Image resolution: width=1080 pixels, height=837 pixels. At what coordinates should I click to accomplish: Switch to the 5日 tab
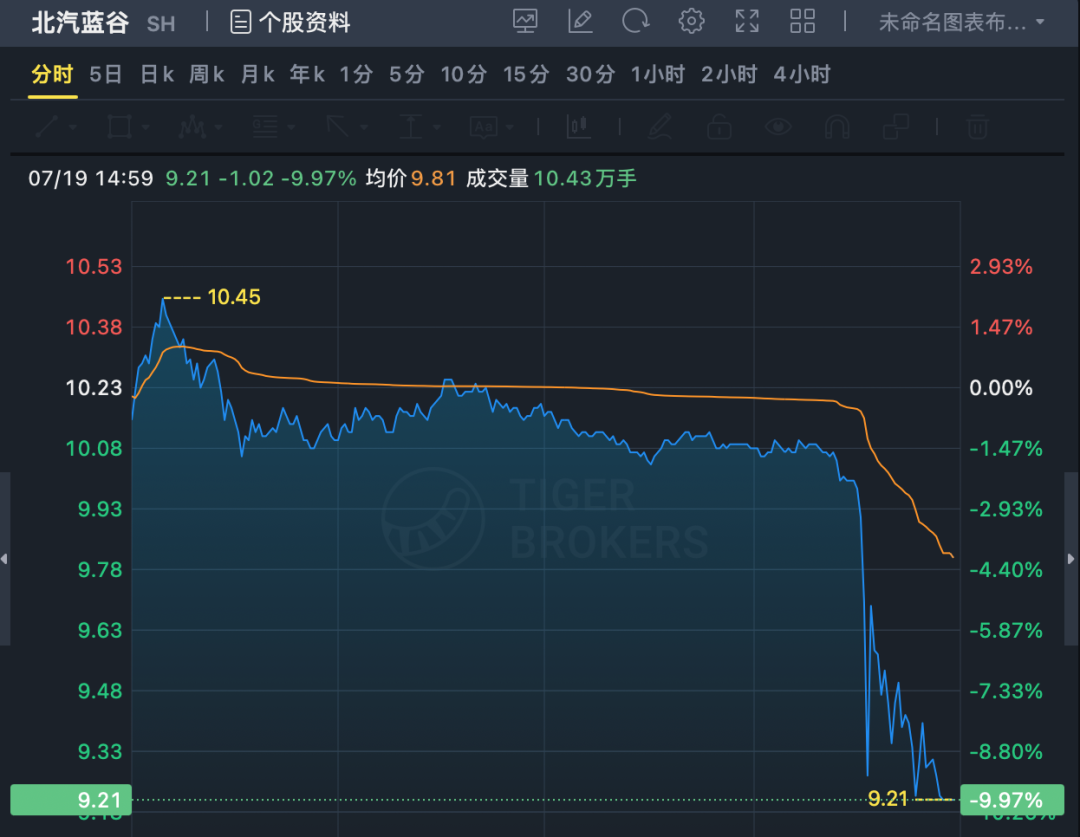105,74
